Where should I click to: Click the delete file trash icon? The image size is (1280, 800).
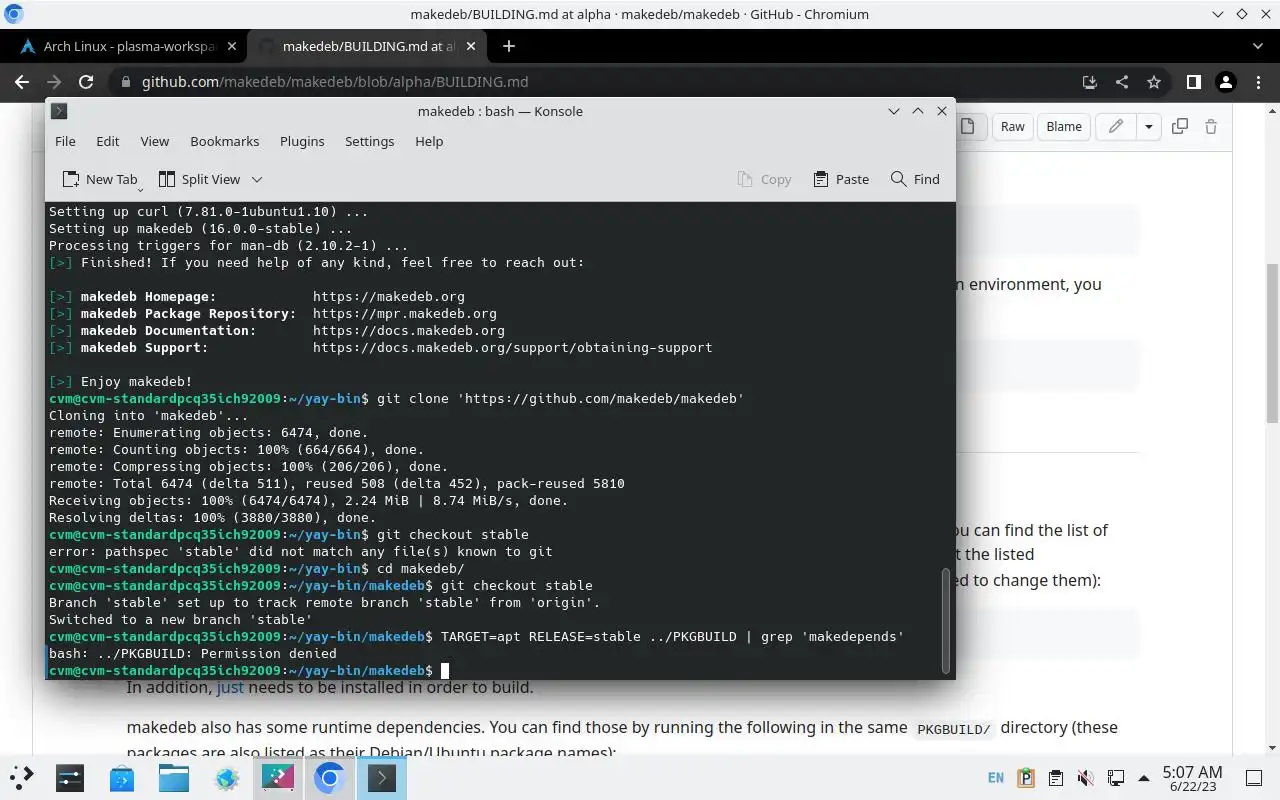pos(1211,126)
